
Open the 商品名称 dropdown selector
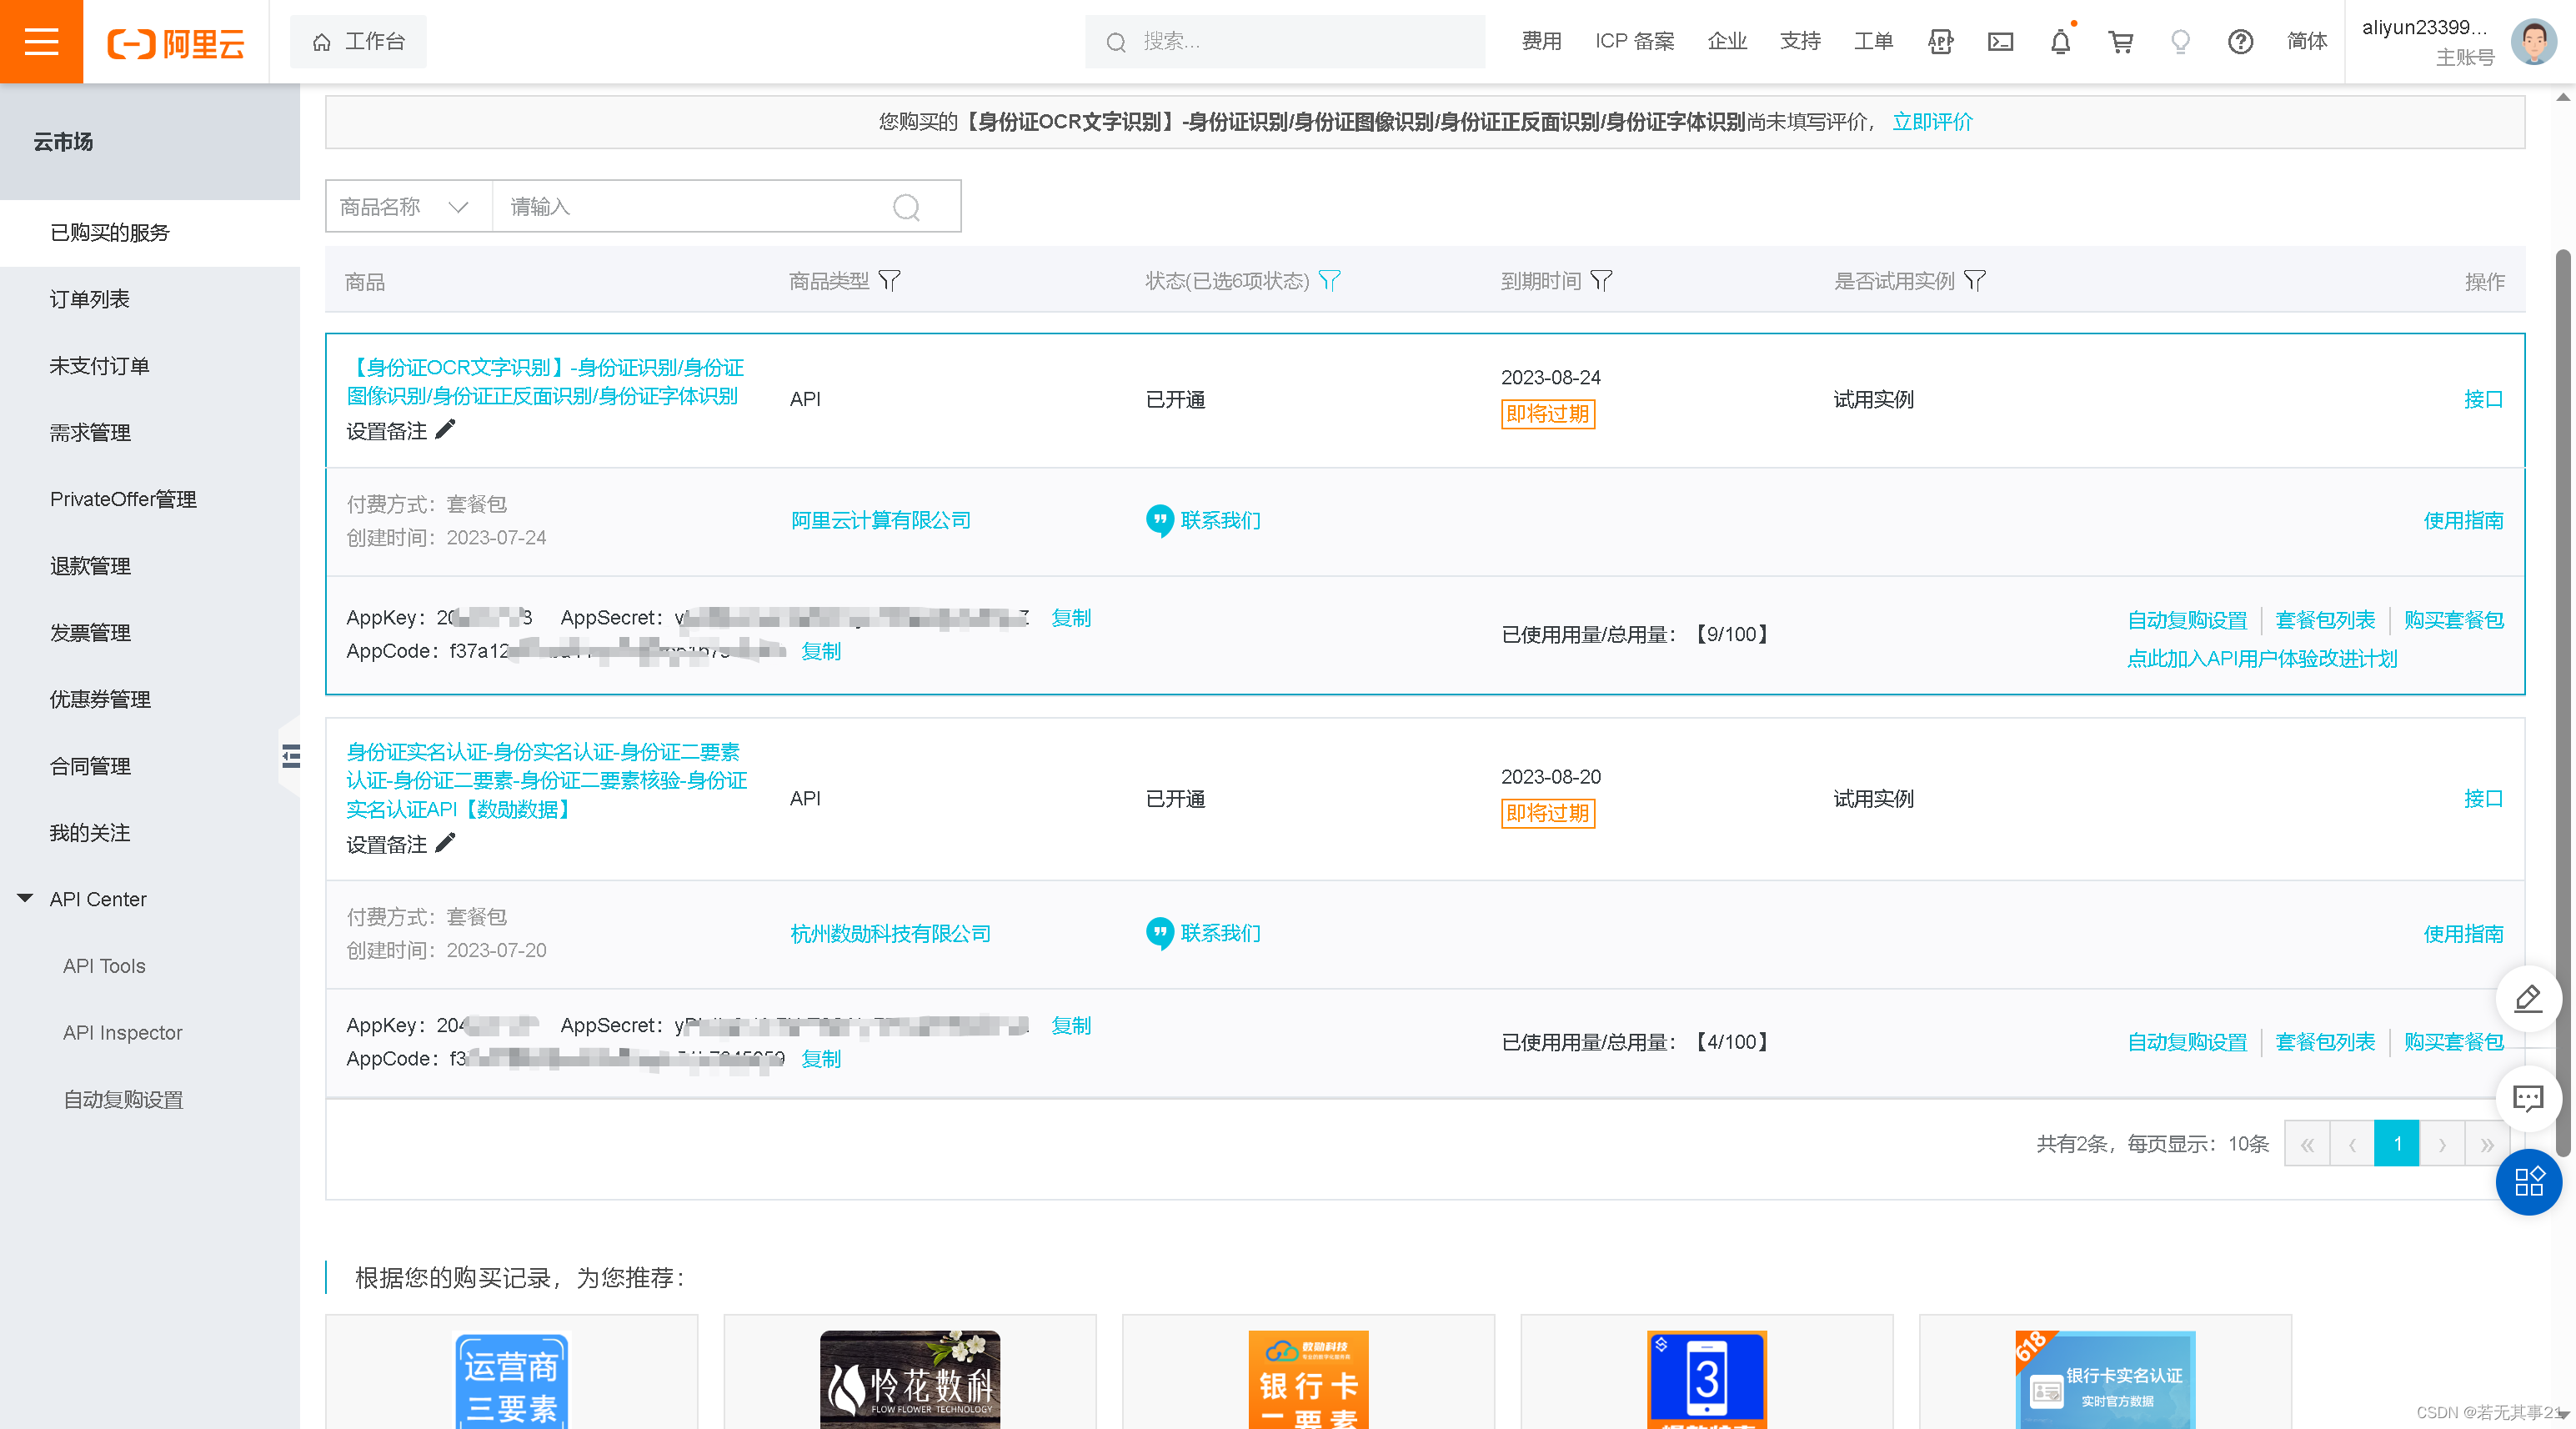pyautogui.click(x=407, y=207)
